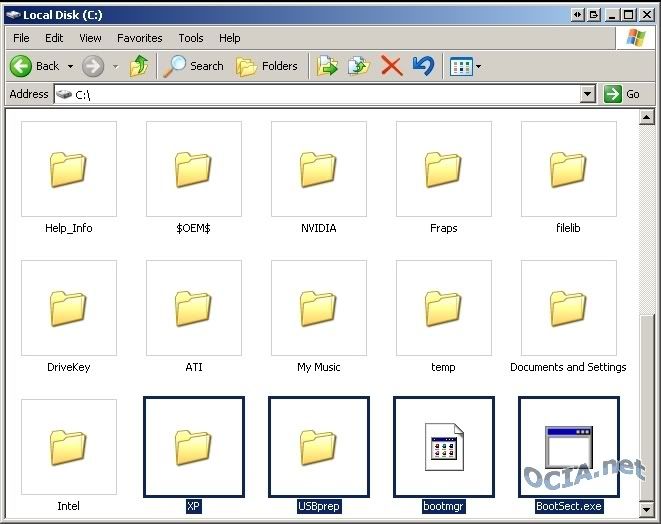Click inside the Address bar field
This screenshot has width=661, height=524.
coord(320,94)
